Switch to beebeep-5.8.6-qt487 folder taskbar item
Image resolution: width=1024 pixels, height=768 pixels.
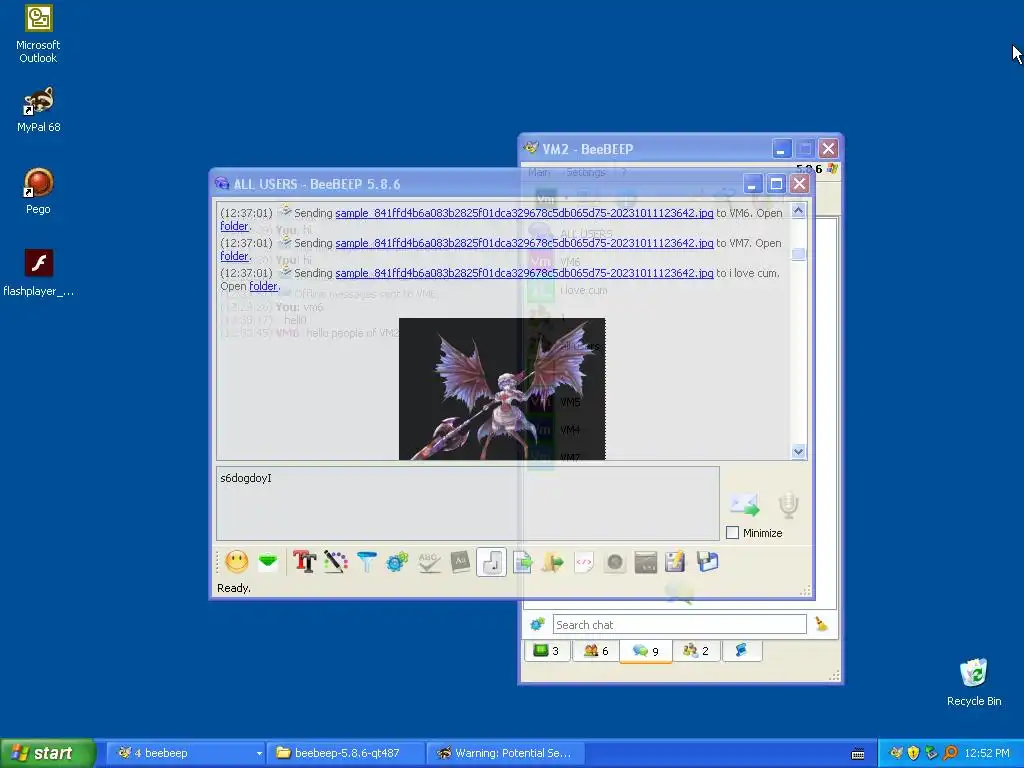coord(347,753)
